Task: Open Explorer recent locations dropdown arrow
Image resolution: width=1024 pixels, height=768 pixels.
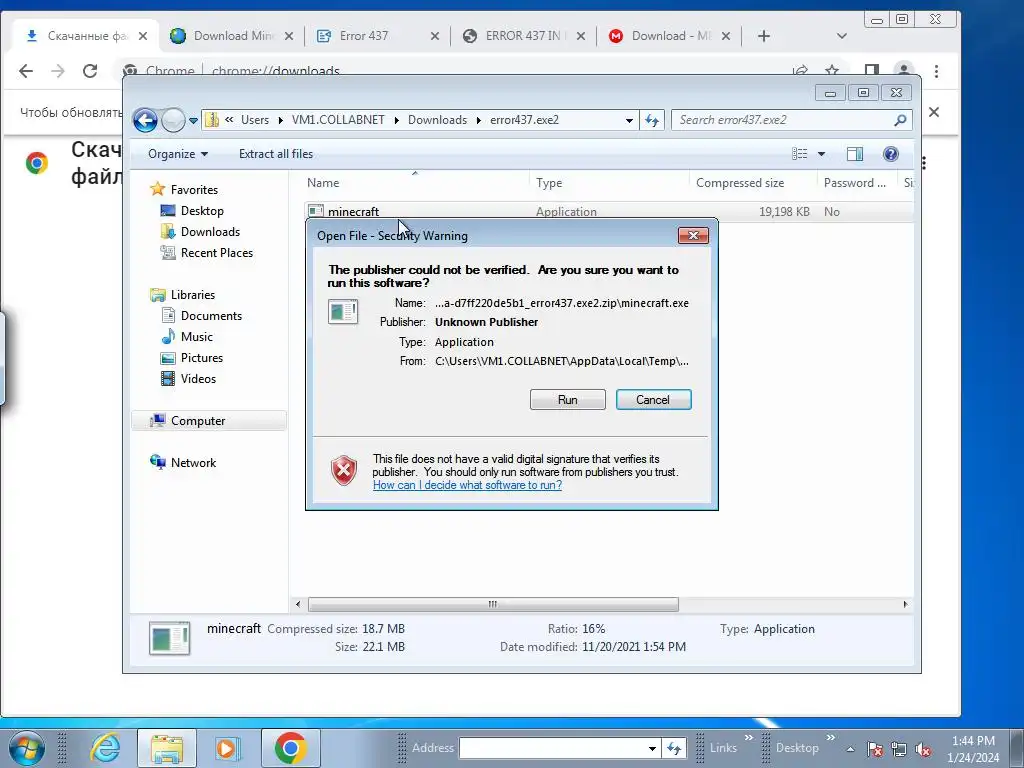Action: click(193, 120)
